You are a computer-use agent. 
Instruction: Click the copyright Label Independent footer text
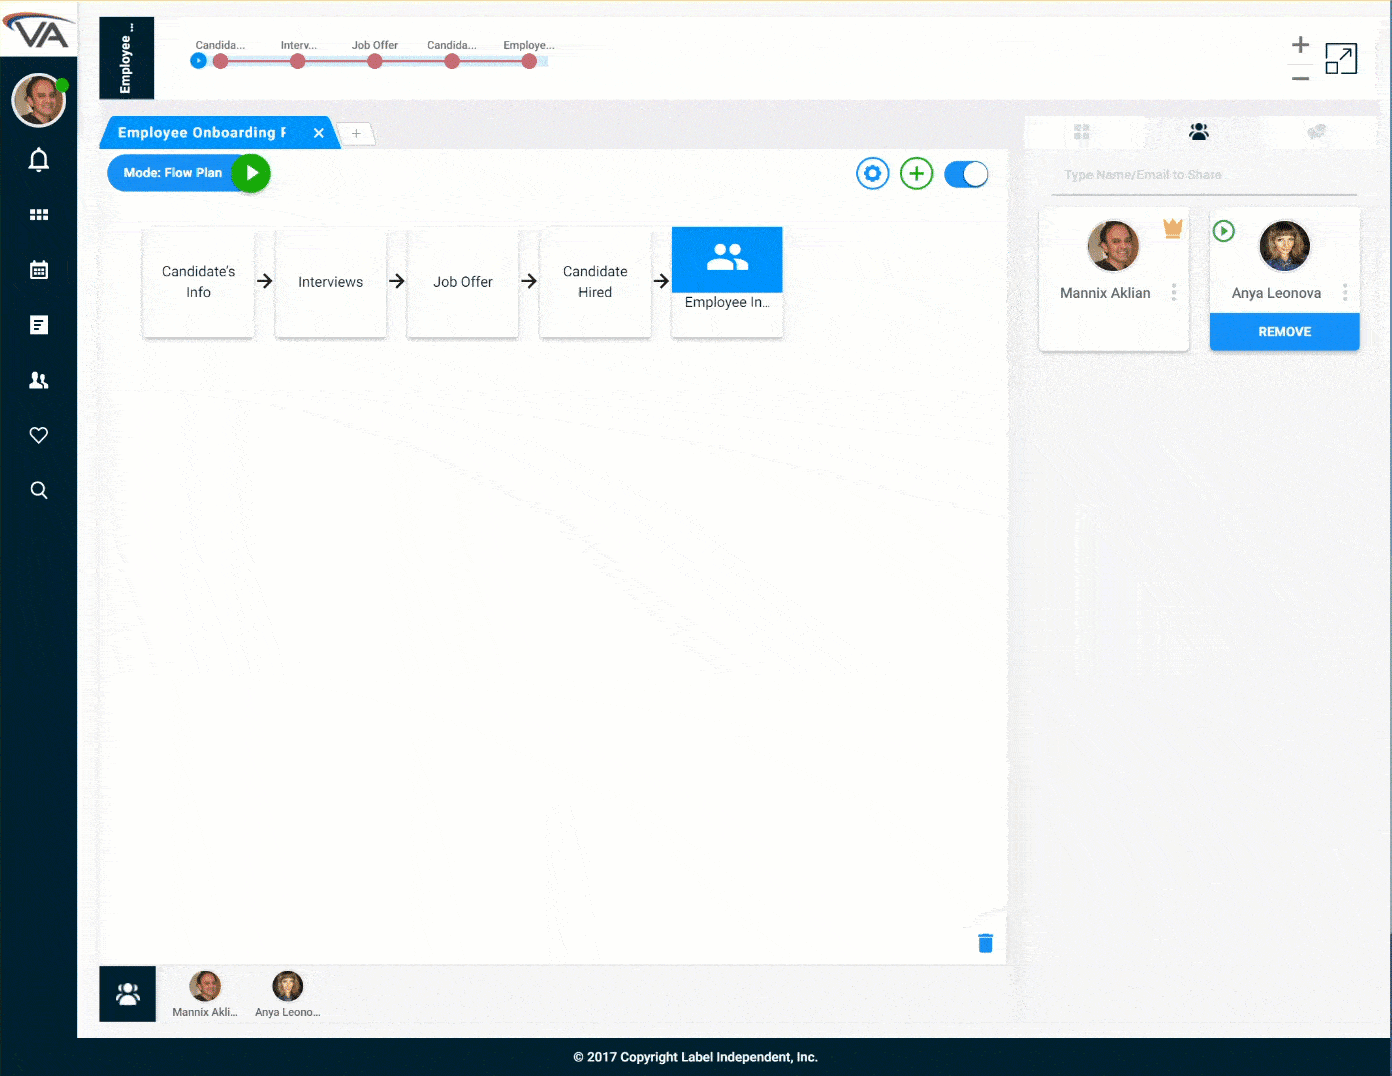coord(696,1057)
